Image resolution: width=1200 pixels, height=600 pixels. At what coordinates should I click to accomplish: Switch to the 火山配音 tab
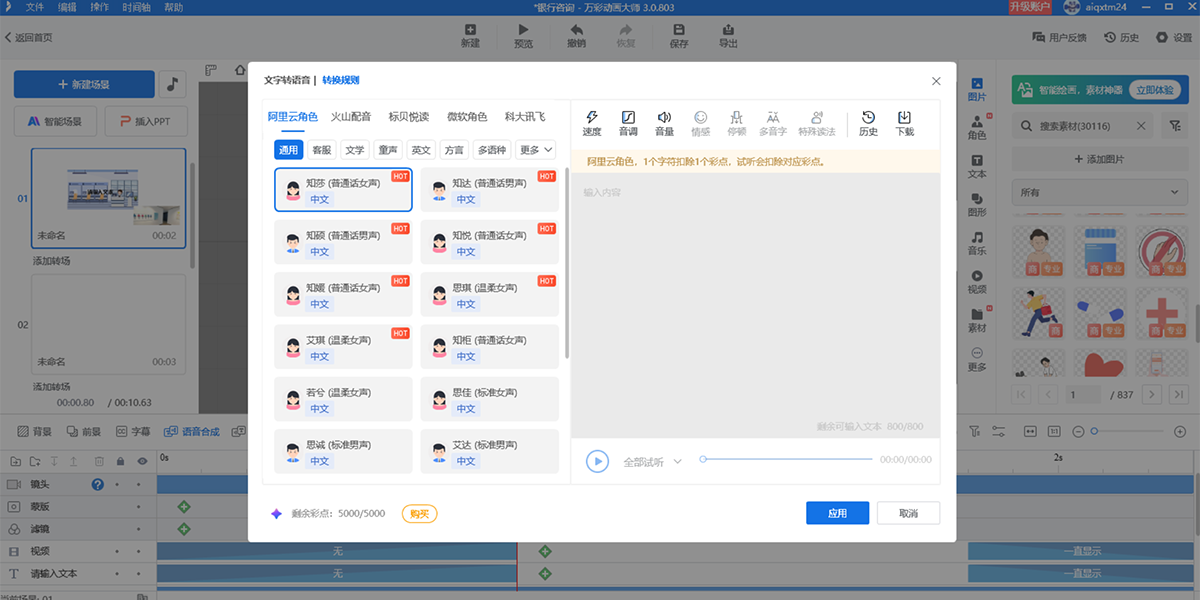pyautogui.click(x=351, y=117)
